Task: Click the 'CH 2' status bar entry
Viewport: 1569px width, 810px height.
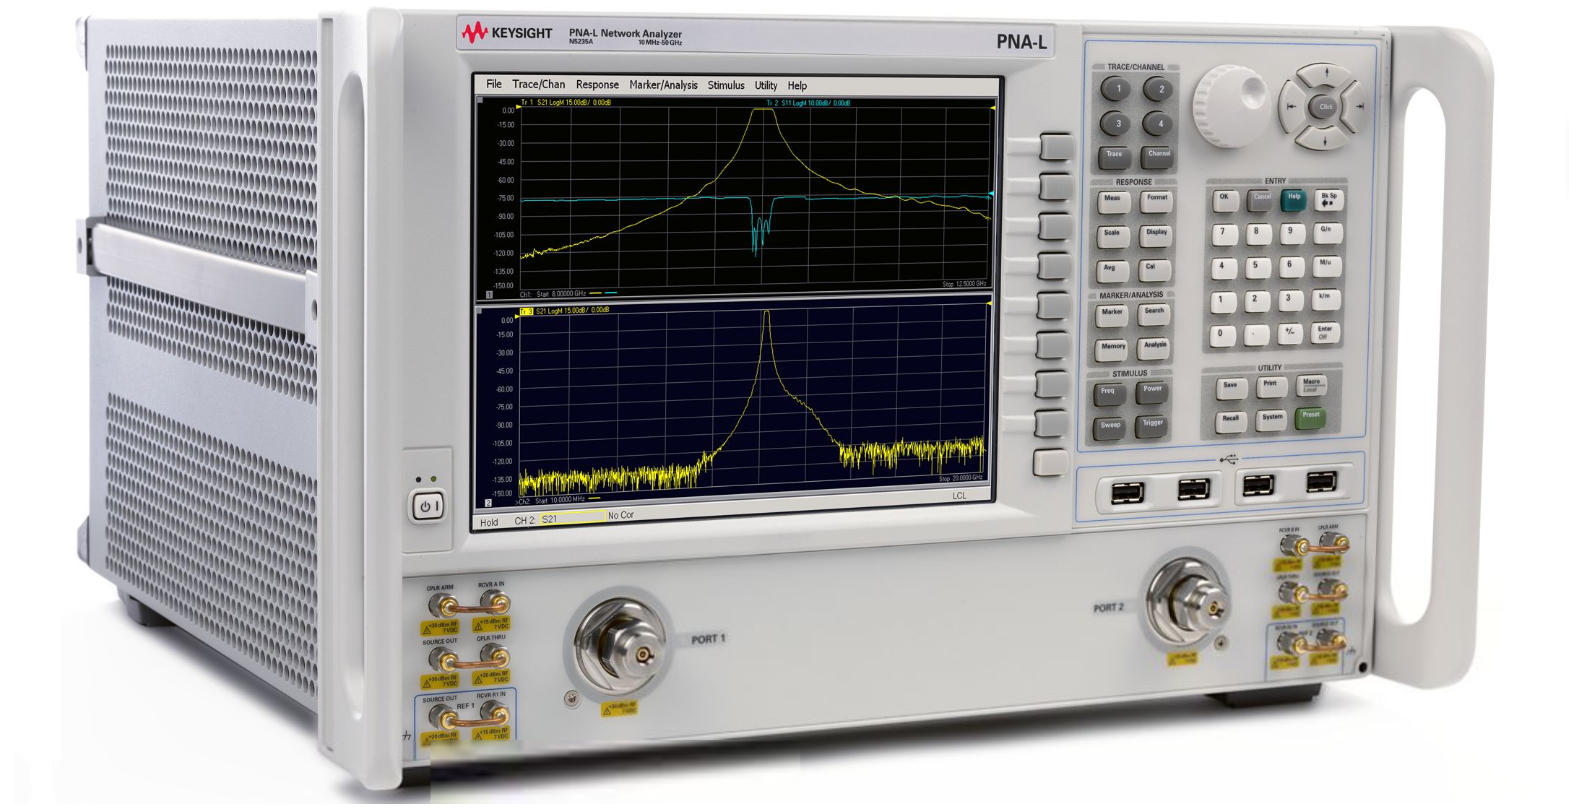Action: (x=524, y=520)
